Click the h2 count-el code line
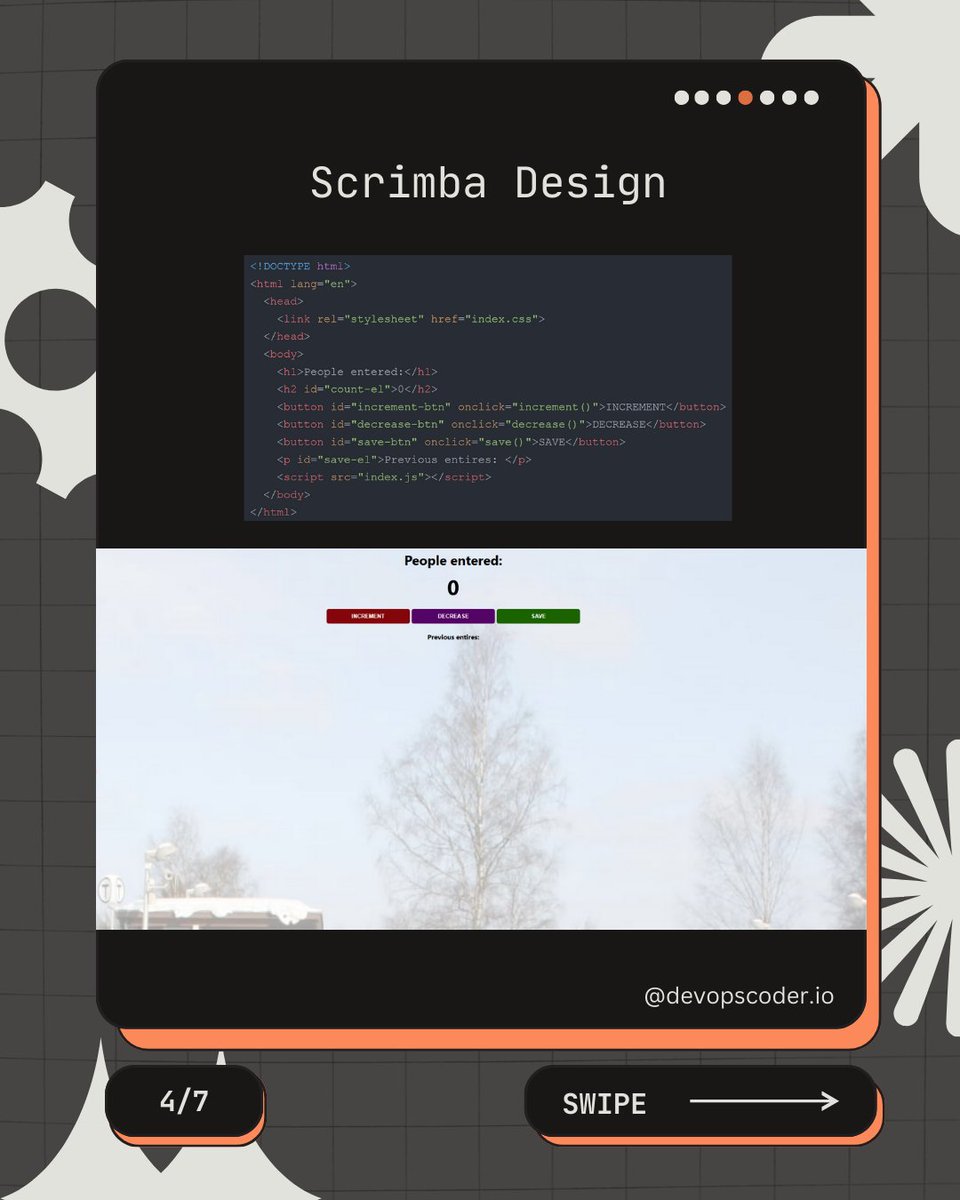The width and height of the screenshot is (960, 1200). [x=357, y=389]
